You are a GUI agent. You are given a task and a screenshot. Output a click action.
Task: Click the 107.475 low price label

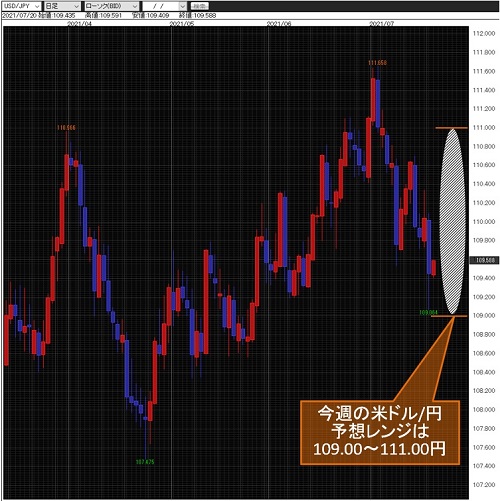pyautogui.click(x=145, y=462)
